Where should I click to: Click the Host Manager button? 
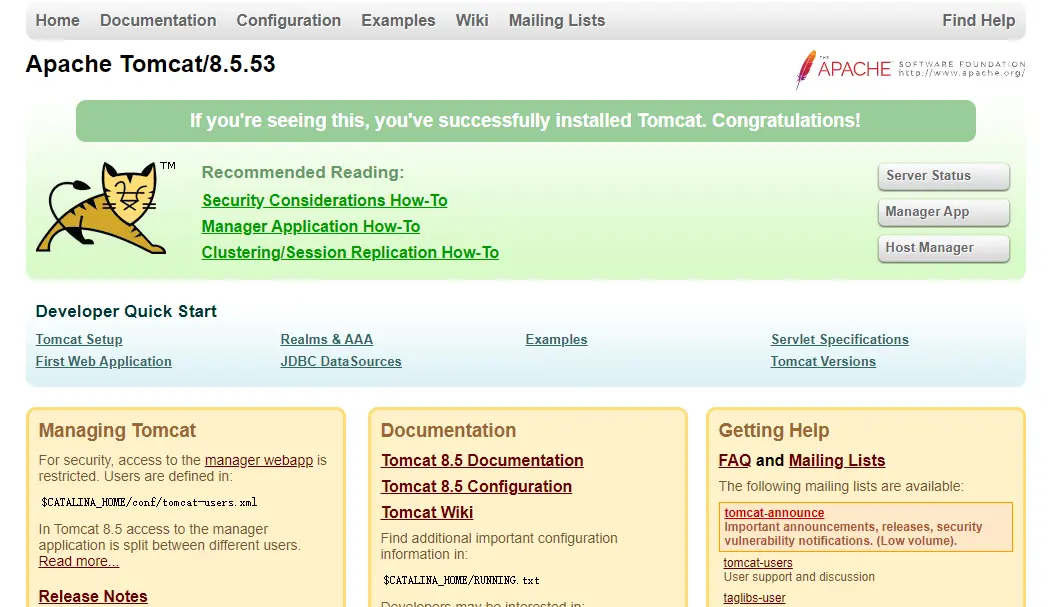(x=943, y=248)
